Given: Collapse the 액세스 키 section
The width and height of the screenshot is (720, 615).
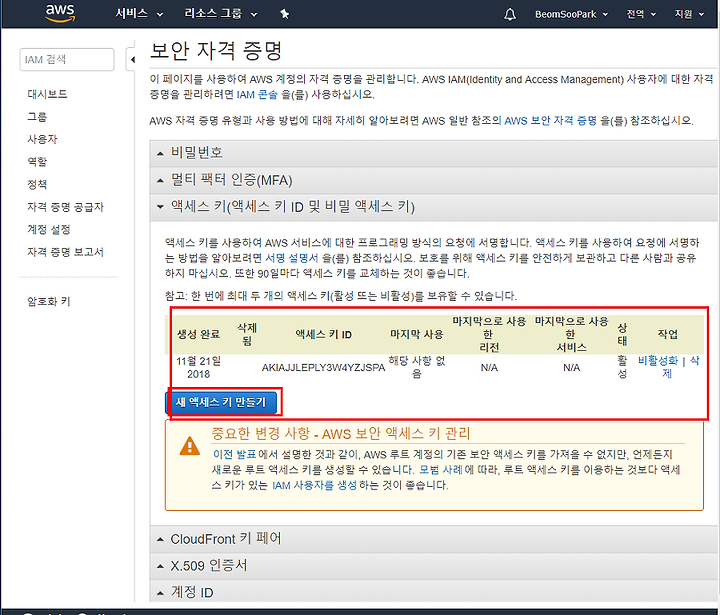Looking at the screenshot, I should pyautogui.click(x=433, y=207).
